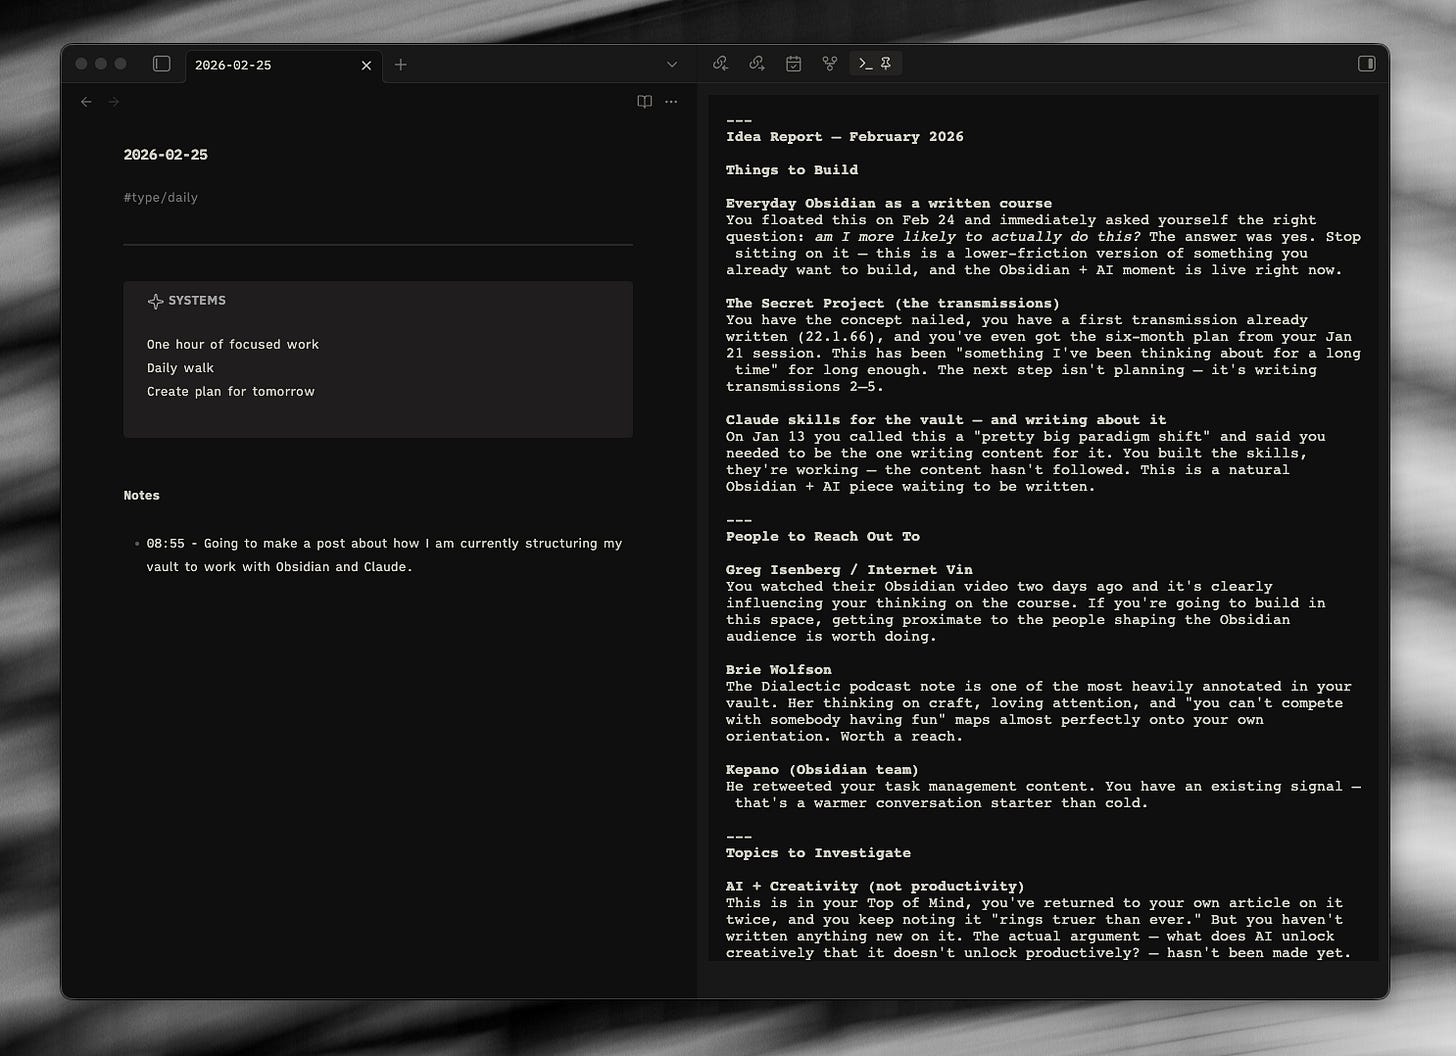The image size is (1456, 1056).
Task: Navigate back with the left arrow
Action: click(87, 102)
